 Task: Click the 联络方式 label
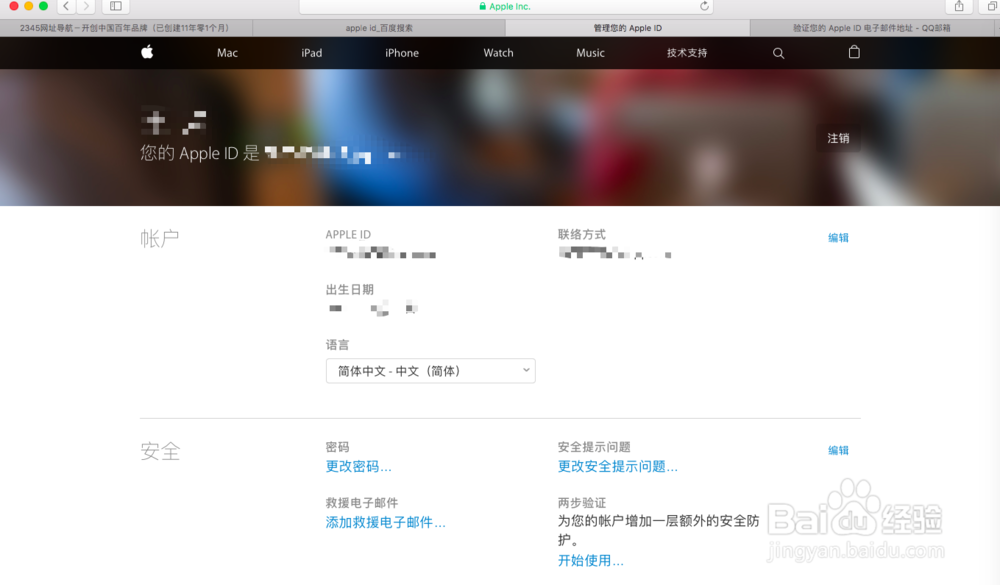pyautogui.click(x=582, y=235)
